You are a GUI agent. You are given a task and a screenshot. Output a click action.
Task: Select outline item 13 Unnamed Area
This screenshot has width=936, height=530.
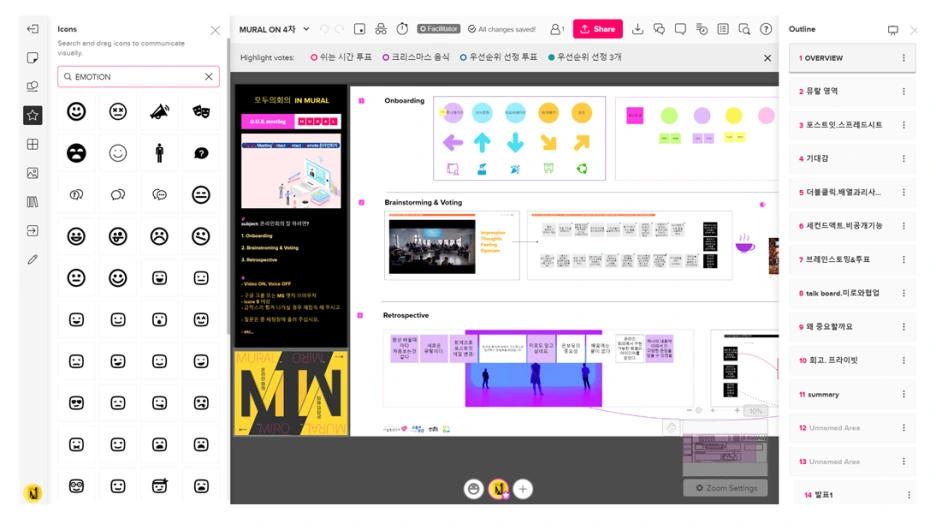pos(852,461)
